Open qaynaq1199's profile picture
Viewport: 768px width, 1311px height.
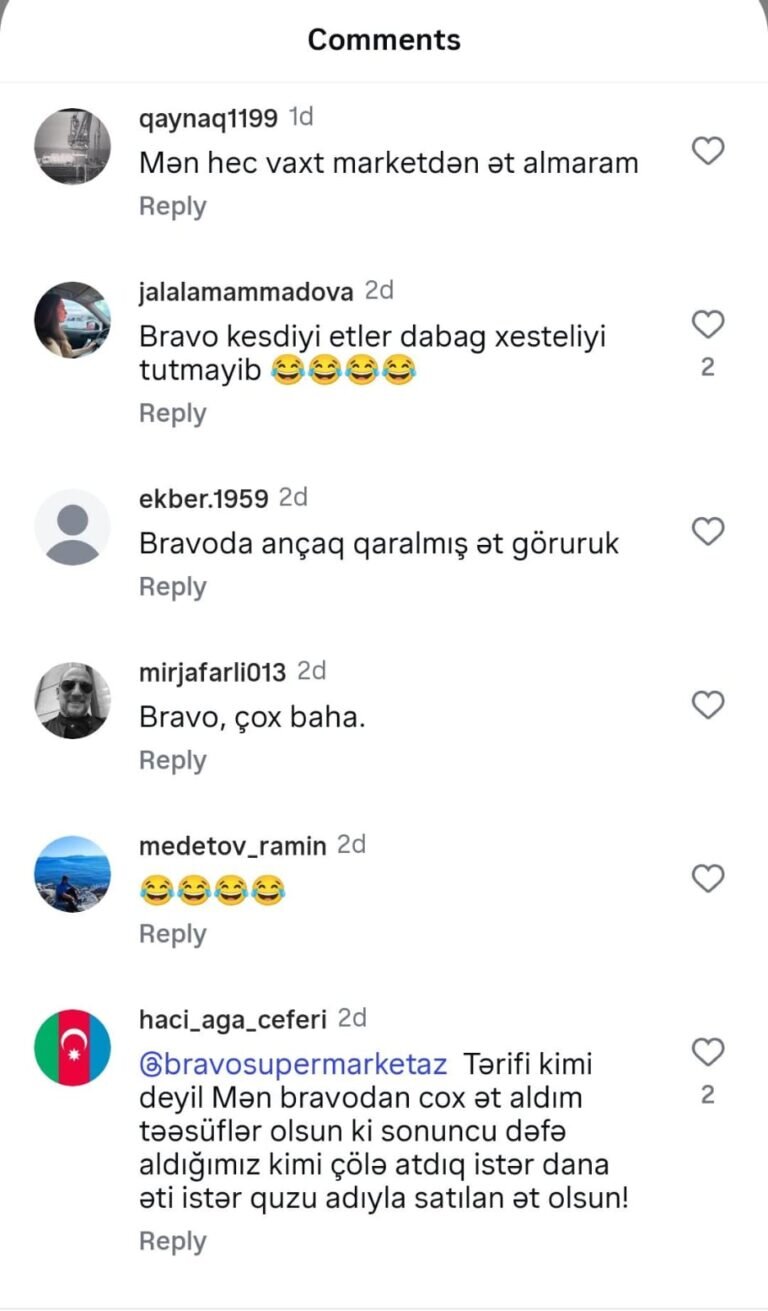point(72,146)
